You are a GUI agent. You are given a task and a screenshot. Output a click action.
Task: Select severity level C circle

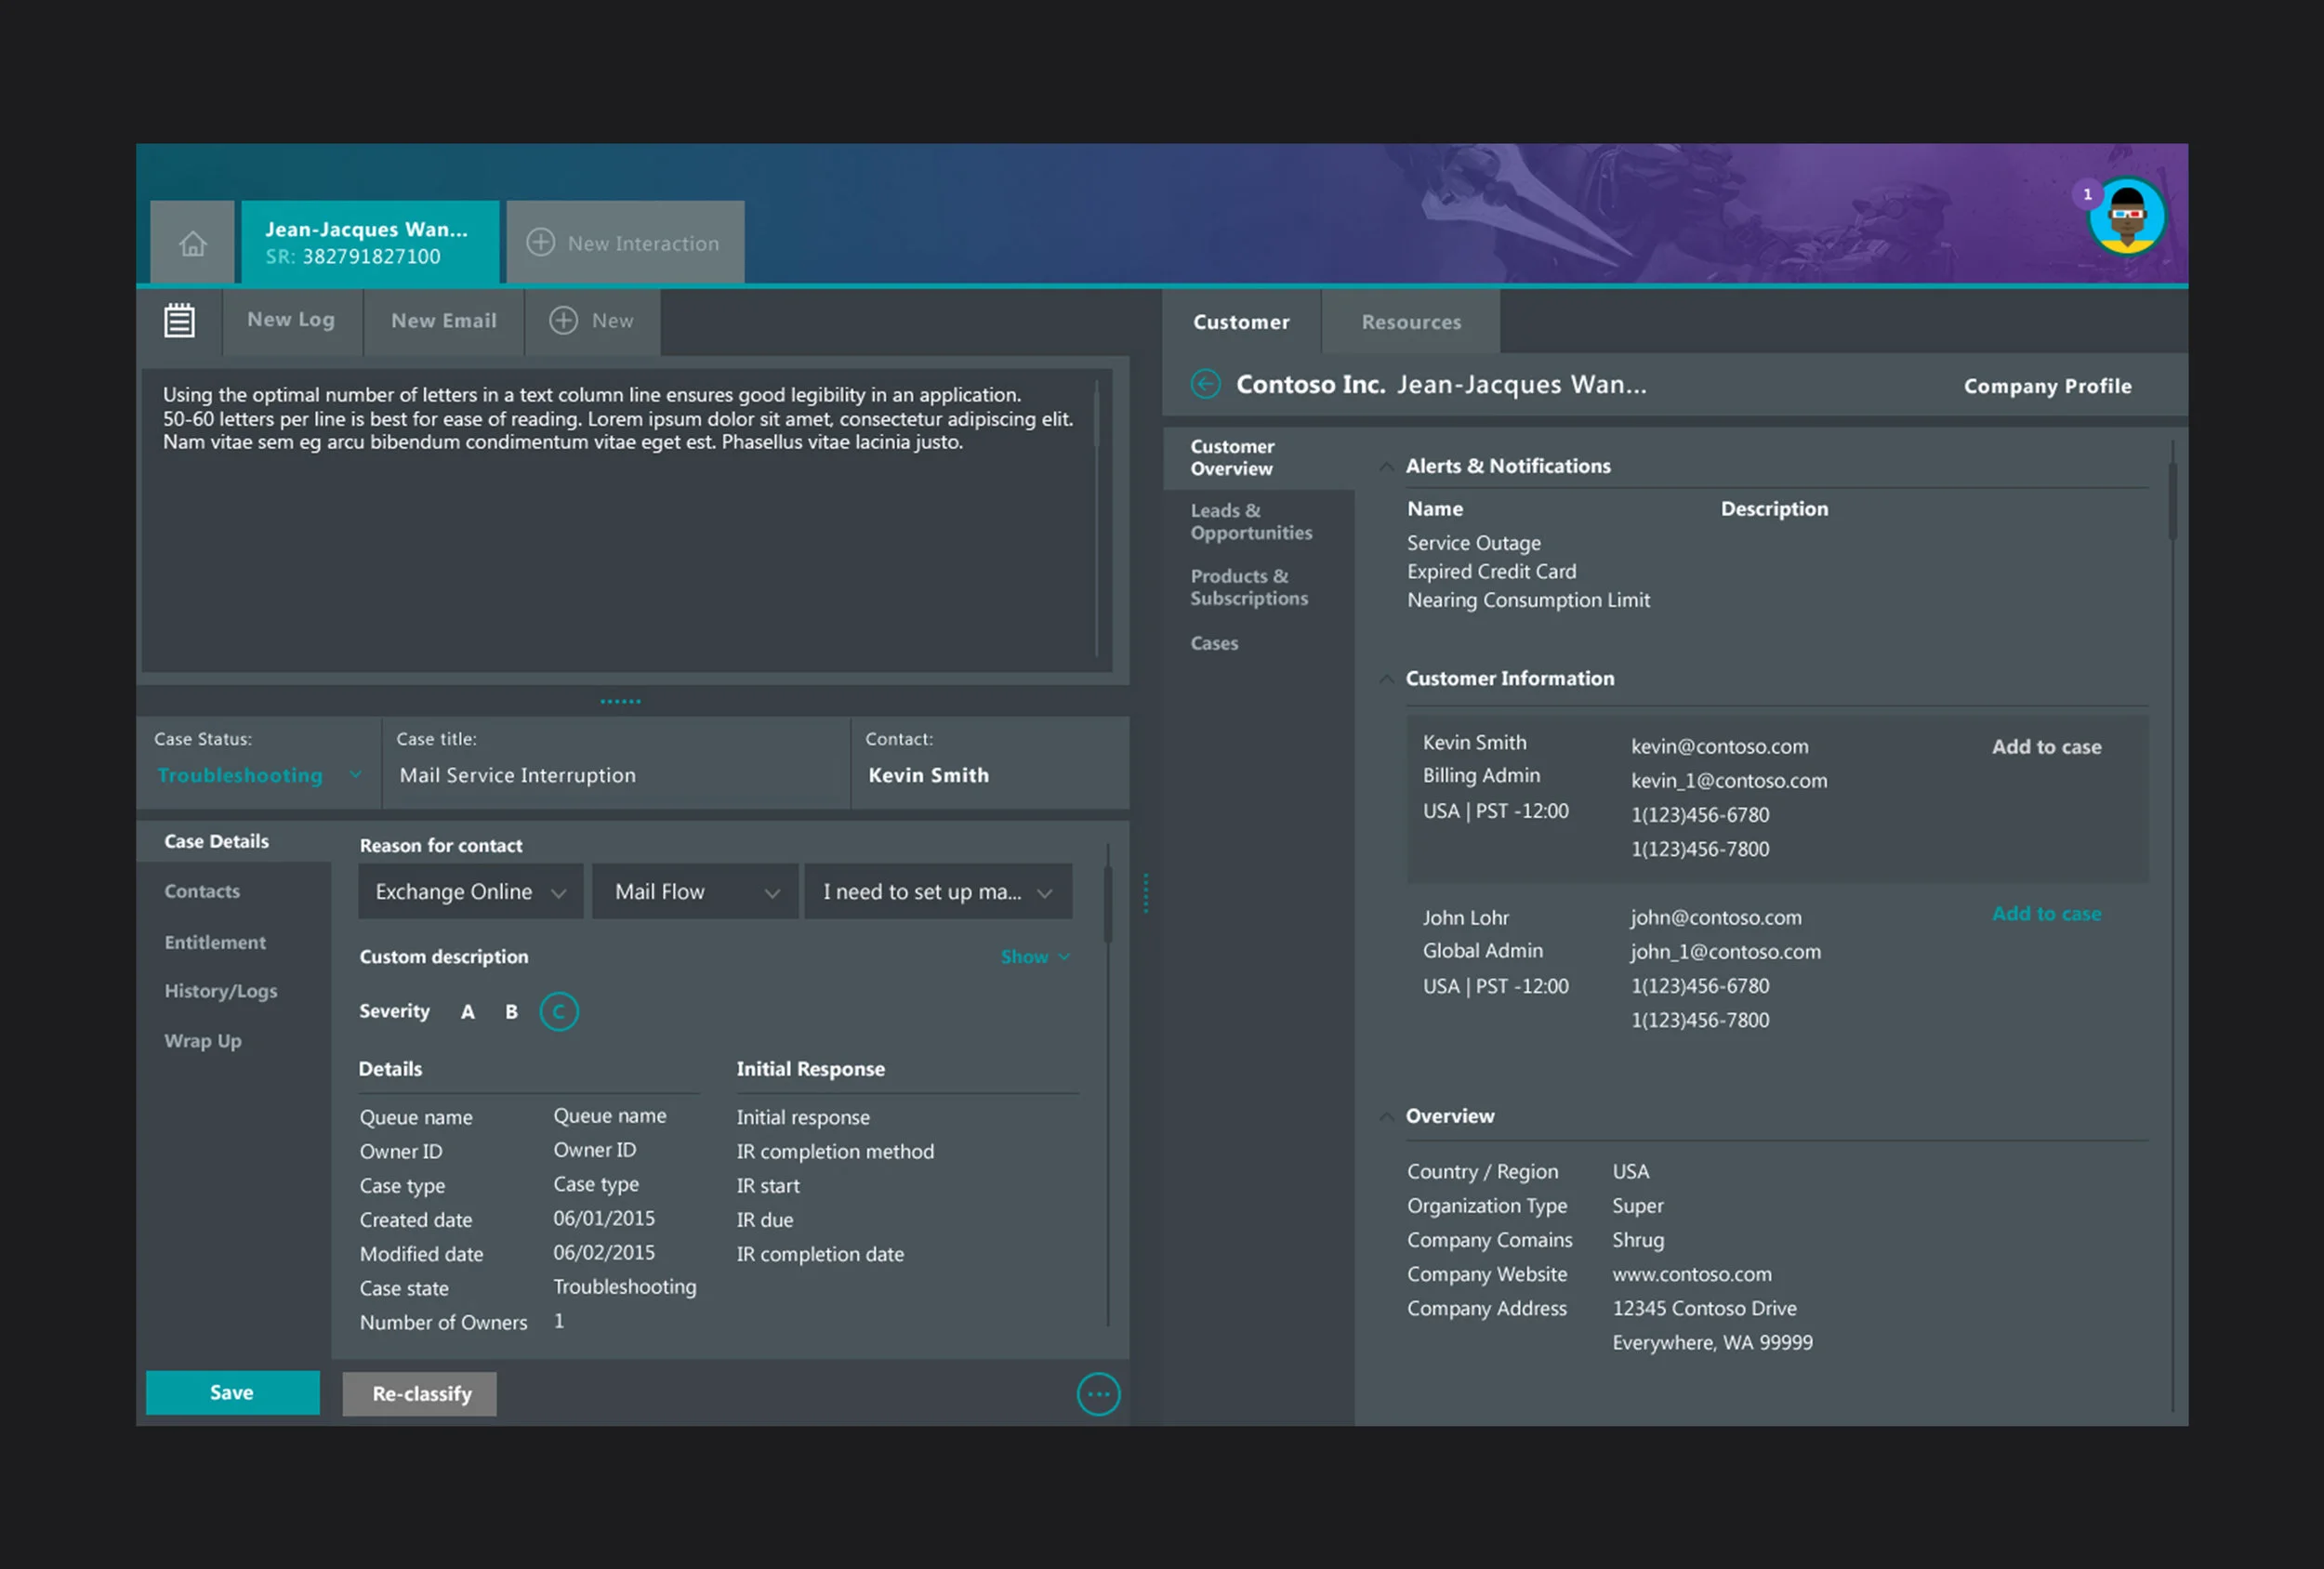point(558,1012)
